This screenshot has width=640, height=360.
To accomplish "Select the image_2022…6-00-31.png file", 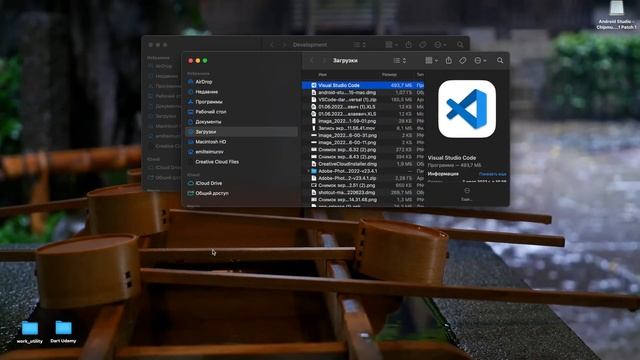I will click(363, 135).
